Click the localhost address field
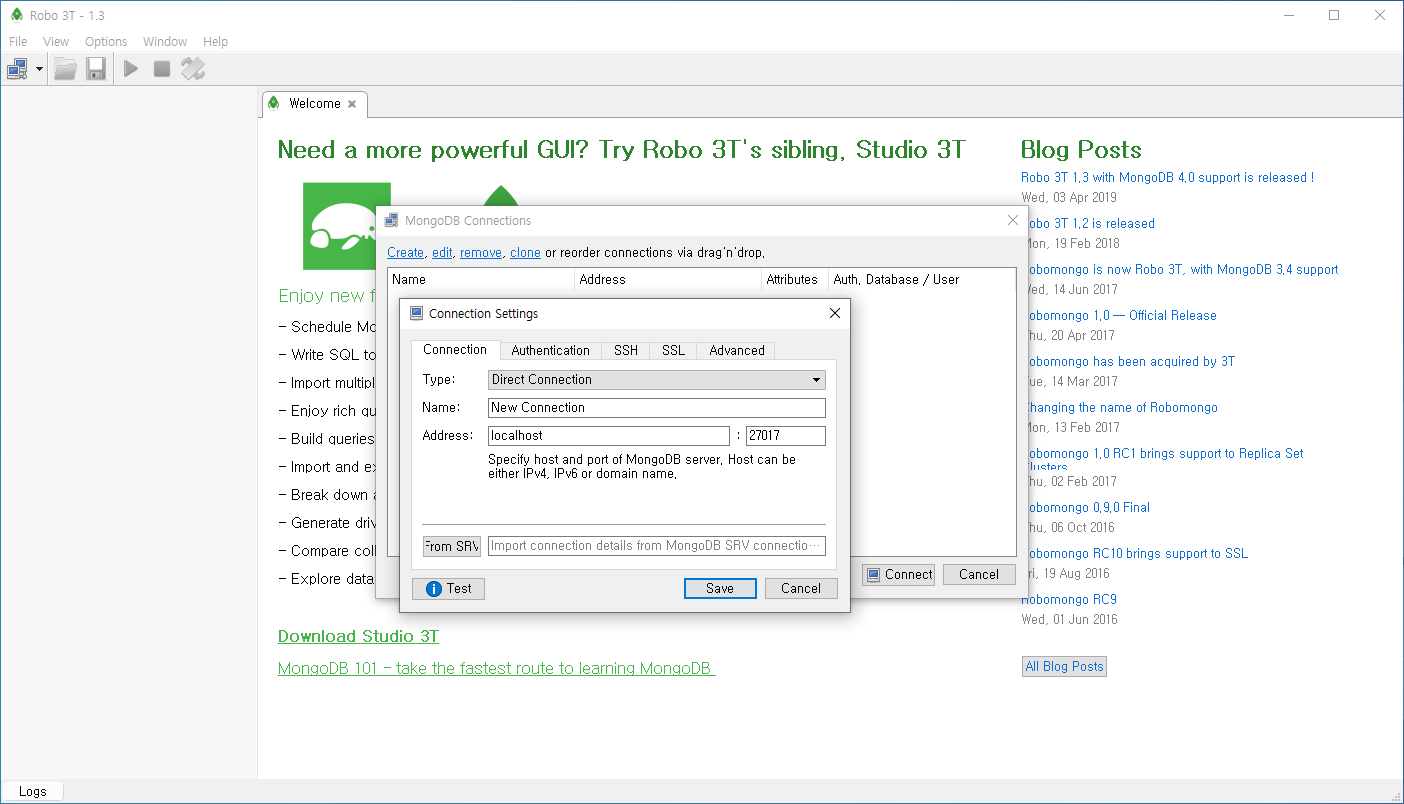 tap(609, 436)
